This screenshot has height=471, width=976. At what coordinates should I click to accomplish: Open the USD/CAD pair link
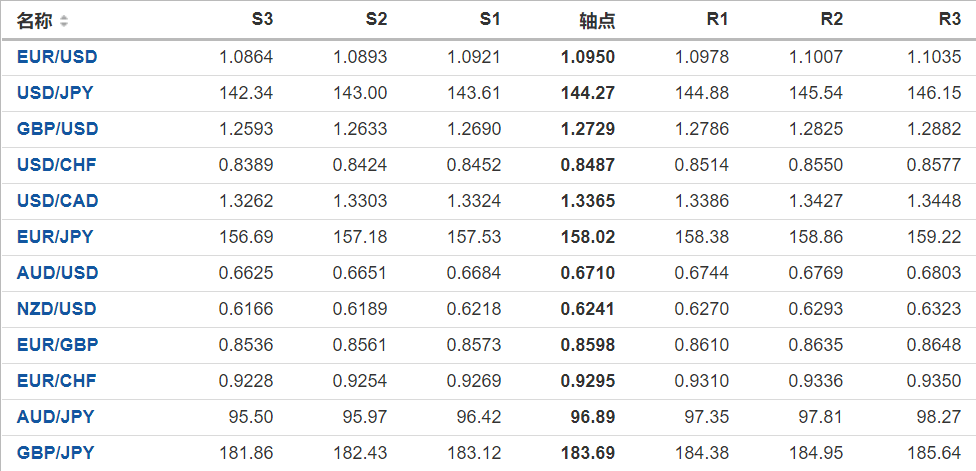tap(57, 201)
